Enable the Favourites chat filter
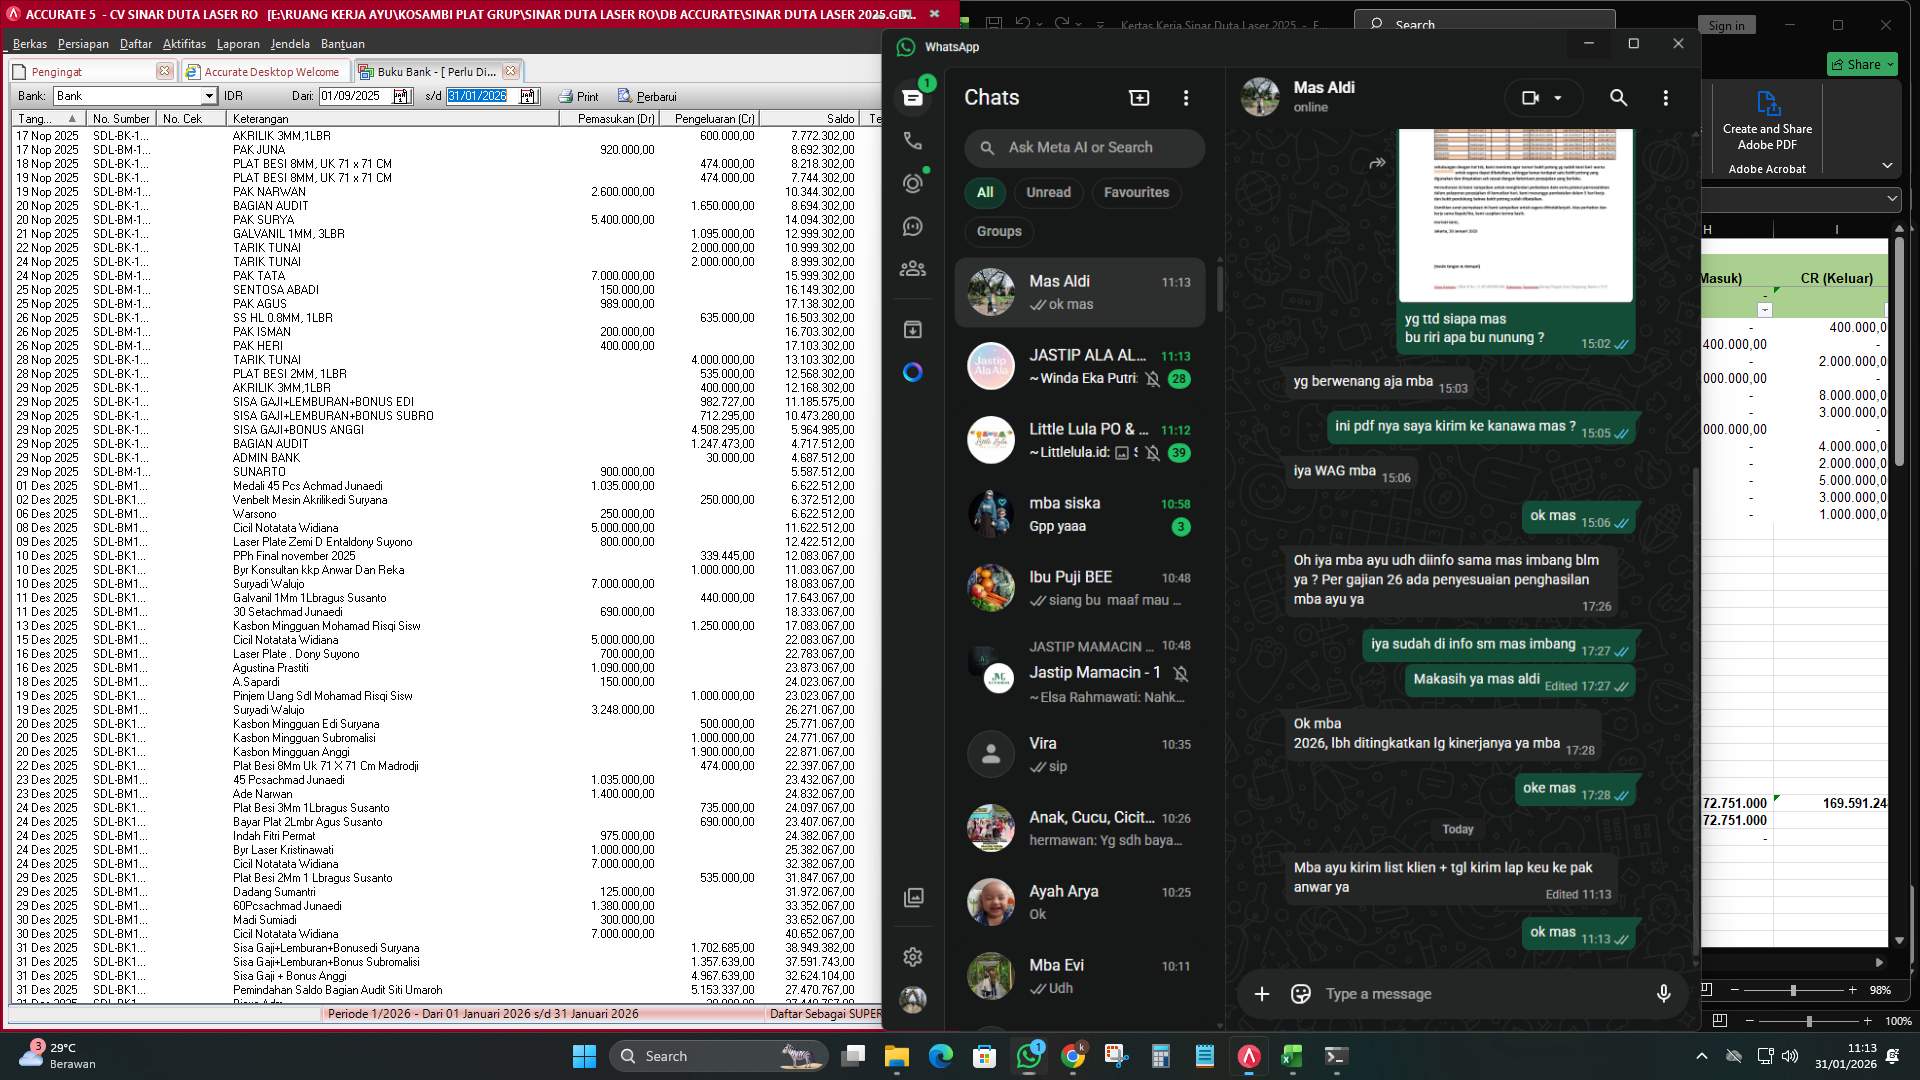 click(1136, 192)
